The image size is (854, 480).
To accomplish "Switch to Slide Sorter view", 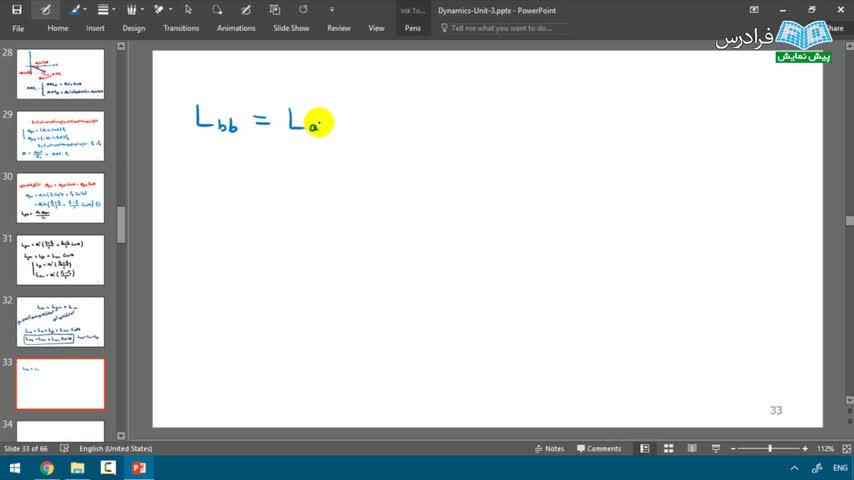I will tap(668, 448).
